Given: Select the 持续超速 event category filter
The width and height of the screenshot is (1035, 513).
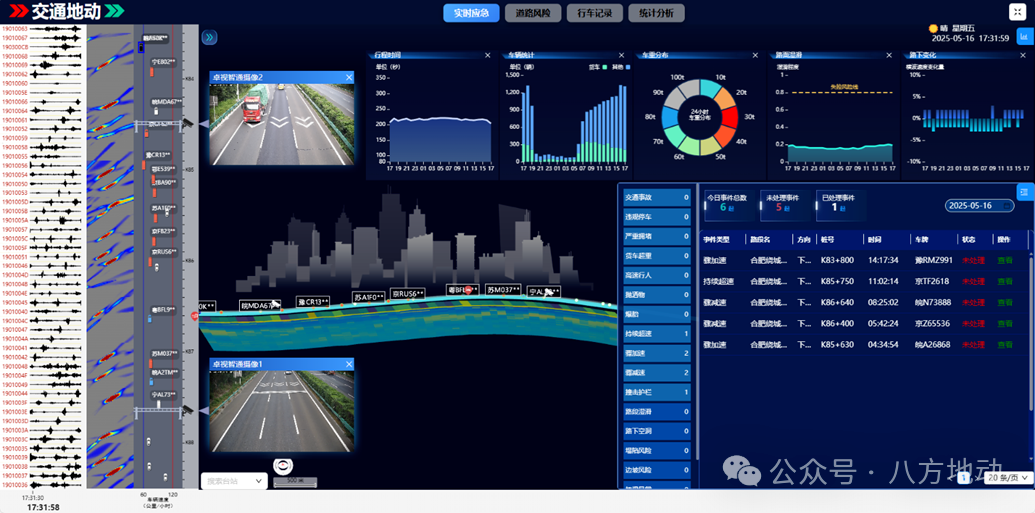Looking at the screenshot, I should [655, 333].
